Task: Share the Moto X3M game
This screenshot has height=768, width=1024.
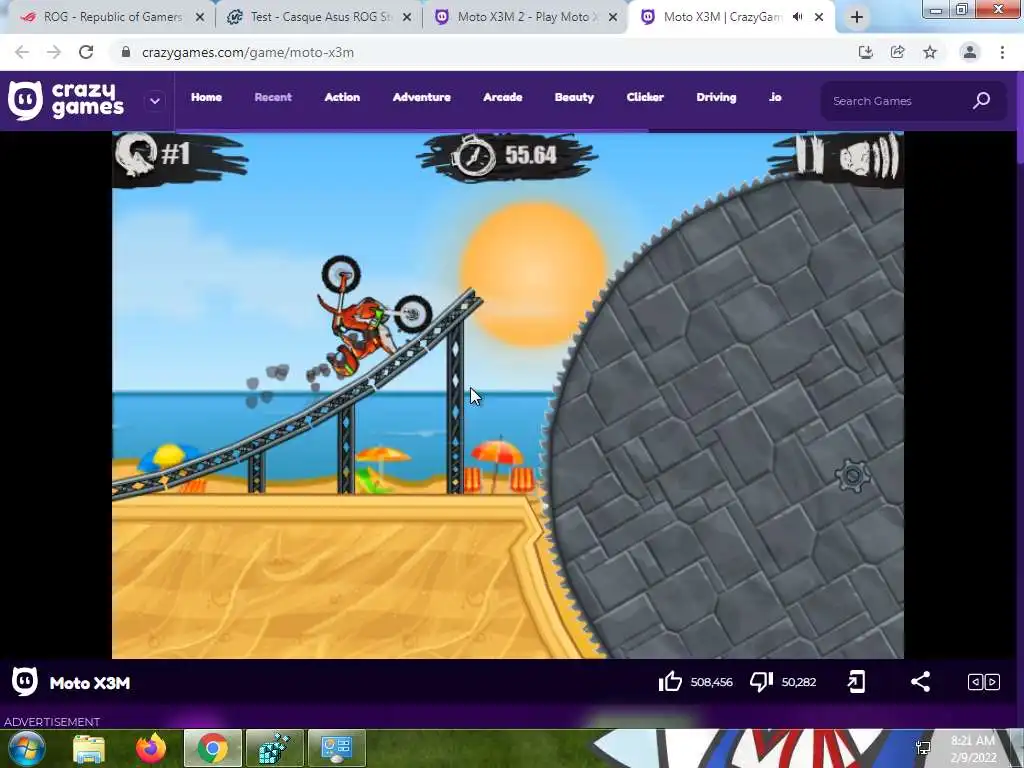Action: (920, 682)
